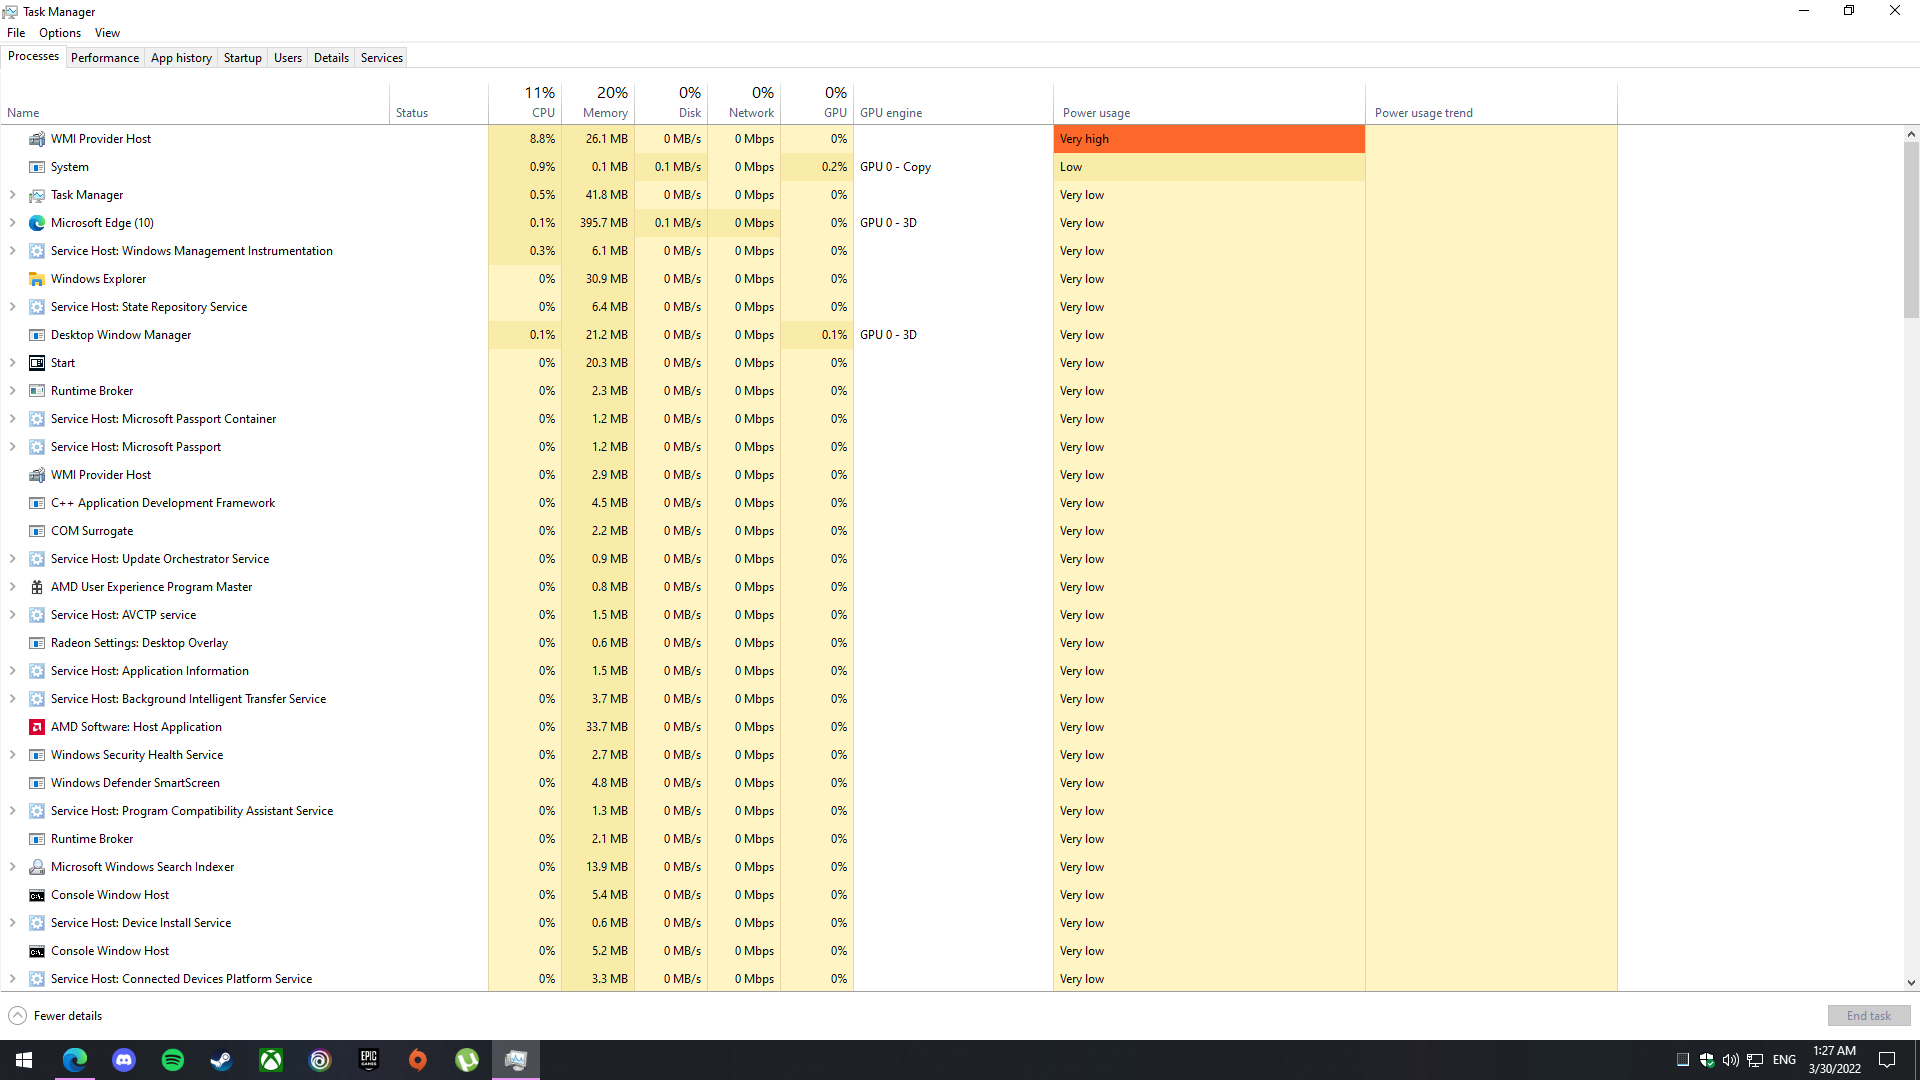Expand the Microsoft Edge (10) process group
The height and width of the screenshot is (1080, 1920).
tap(12, 223)
